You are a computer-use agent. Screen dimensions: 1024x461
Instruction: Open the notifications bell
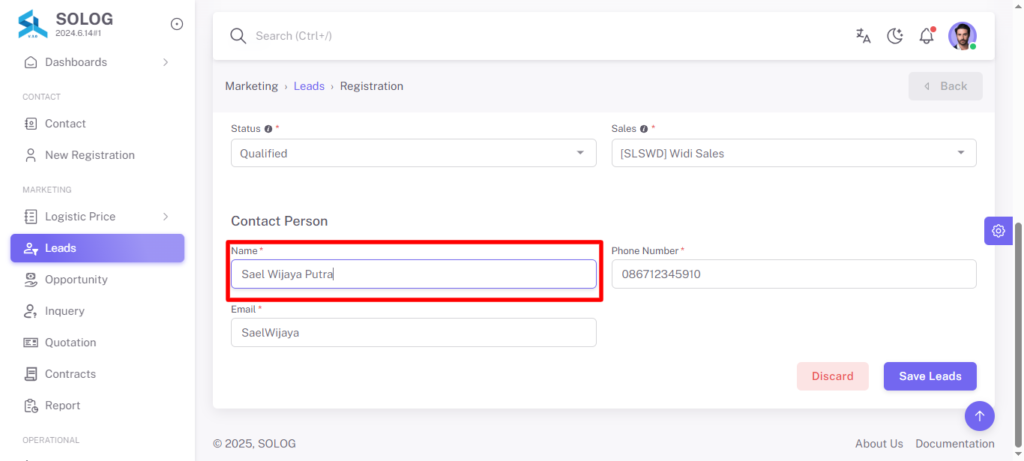click(926, 35)
